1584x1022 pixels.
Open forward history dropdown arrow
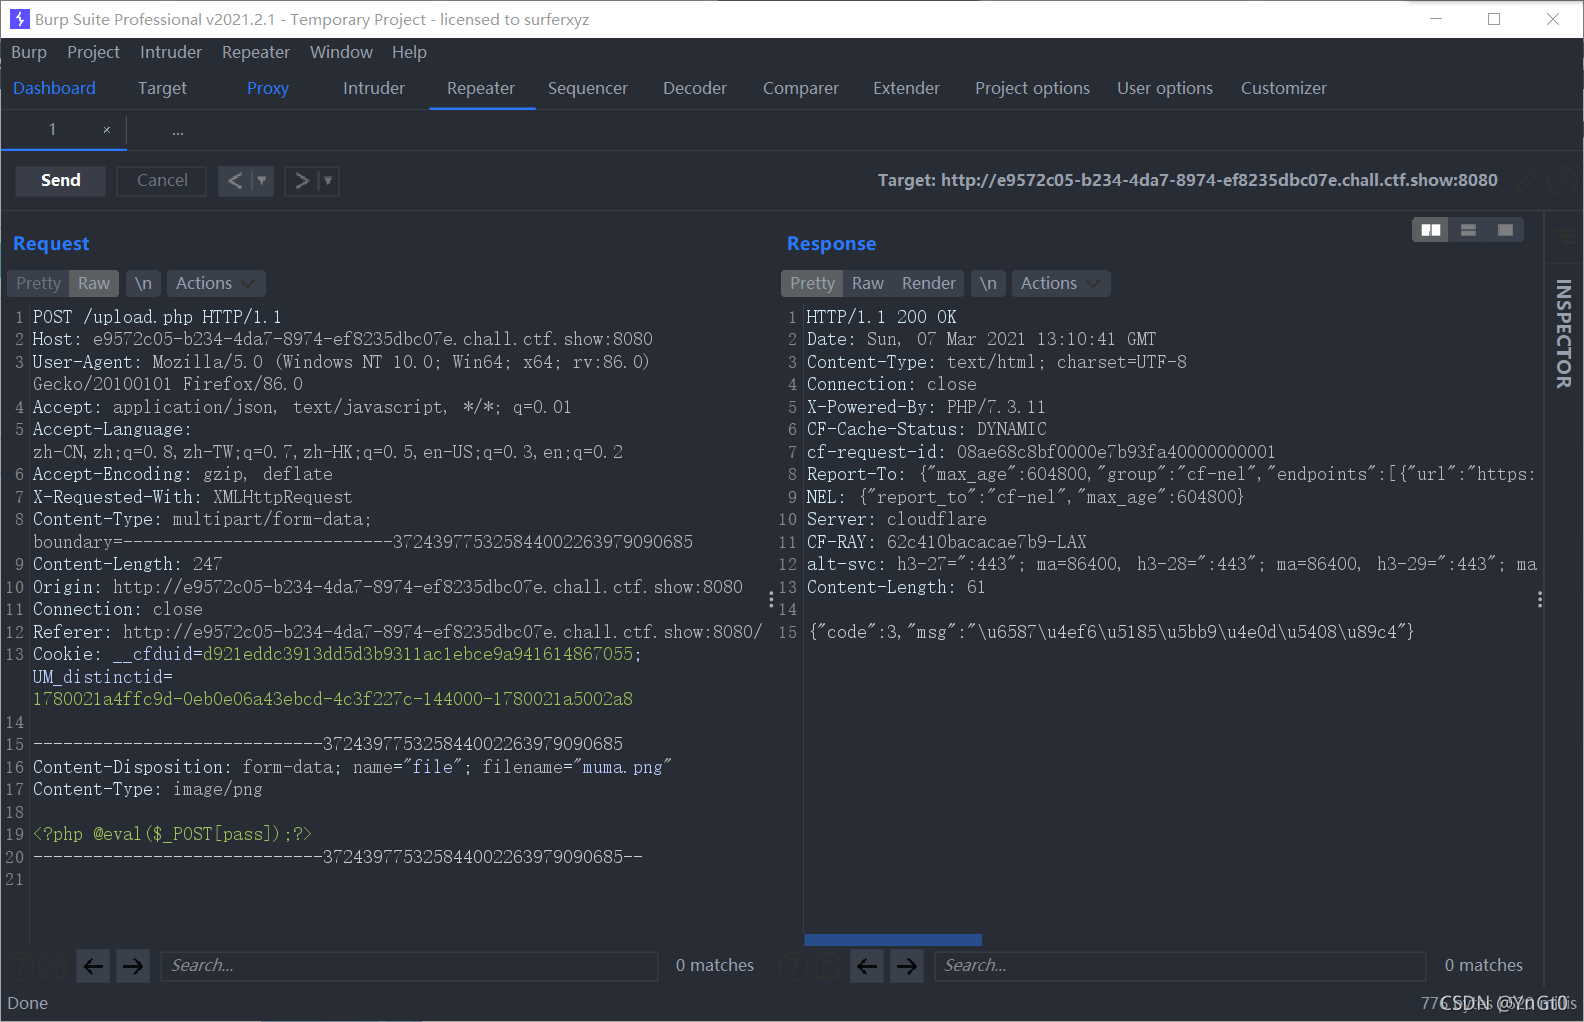[328, 181]
